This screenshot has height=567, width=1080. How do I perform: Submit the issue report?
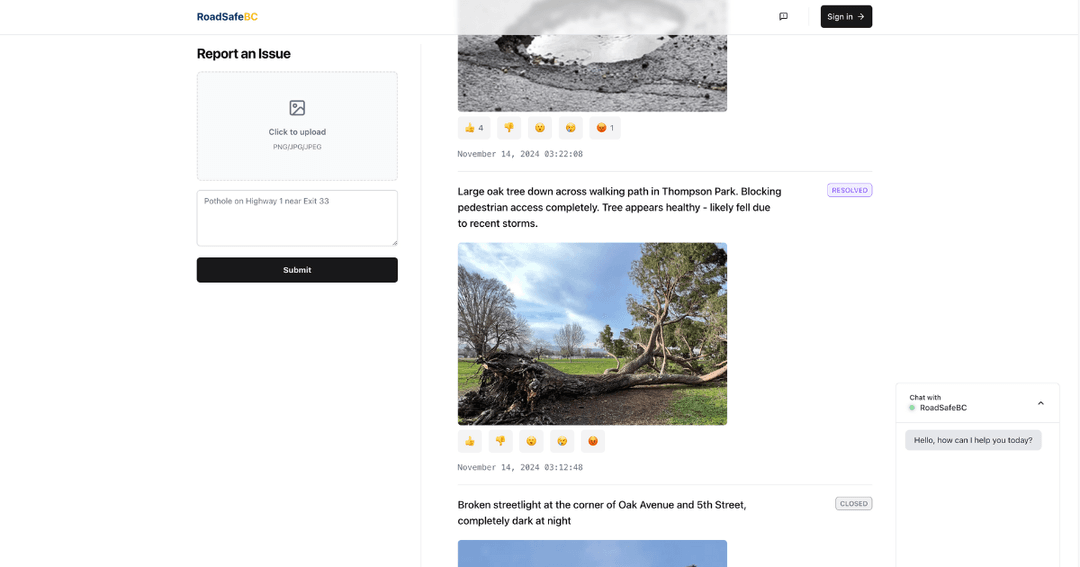(x=297, y=270)
